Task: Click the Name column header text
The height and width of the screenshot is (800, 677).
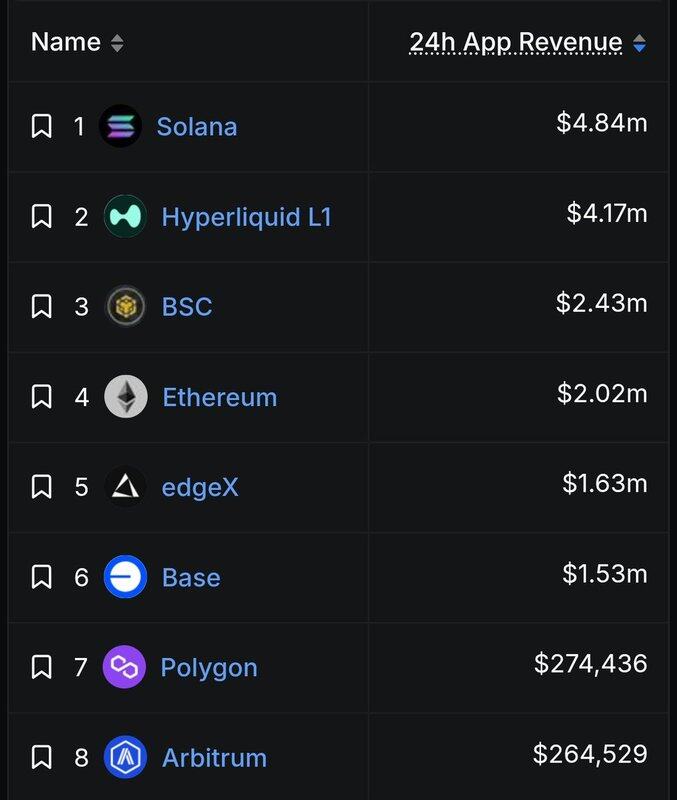Action: [x=66, y=42]
